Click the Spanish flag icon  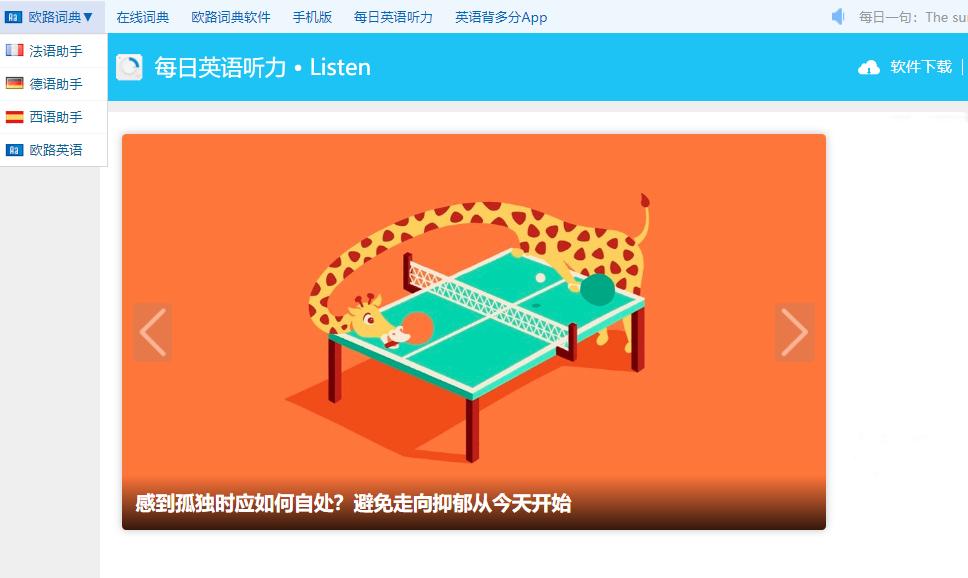15,117
